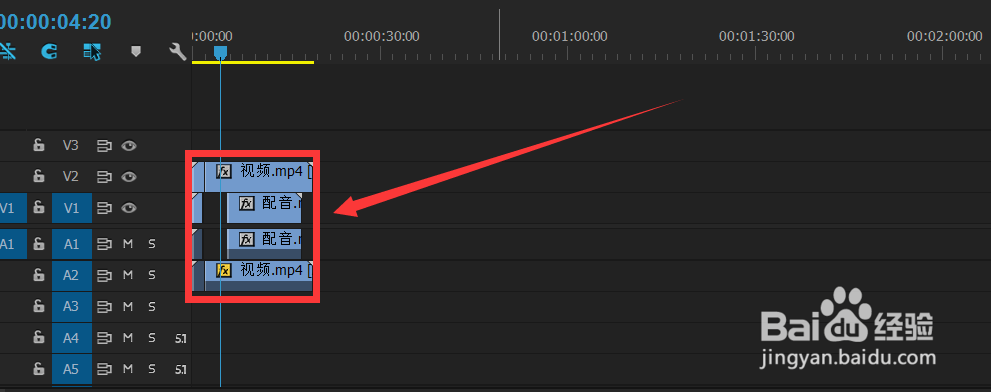The image size is (991, 392).
Task: Toggle Linked Selection button
Action: (x=92, y=51)
